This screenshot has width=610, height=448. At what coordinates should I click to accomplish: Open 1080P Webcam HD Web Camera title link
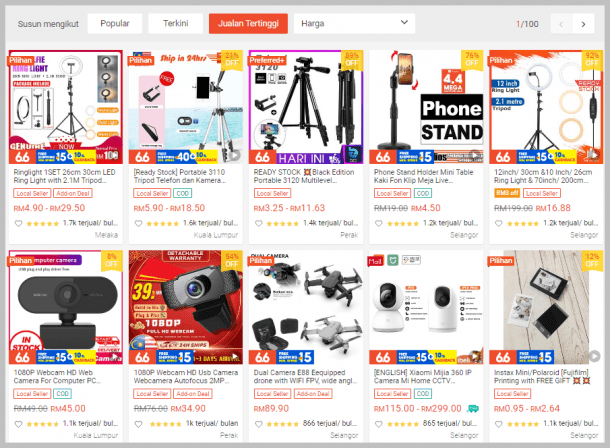click(x=57, y=376)
